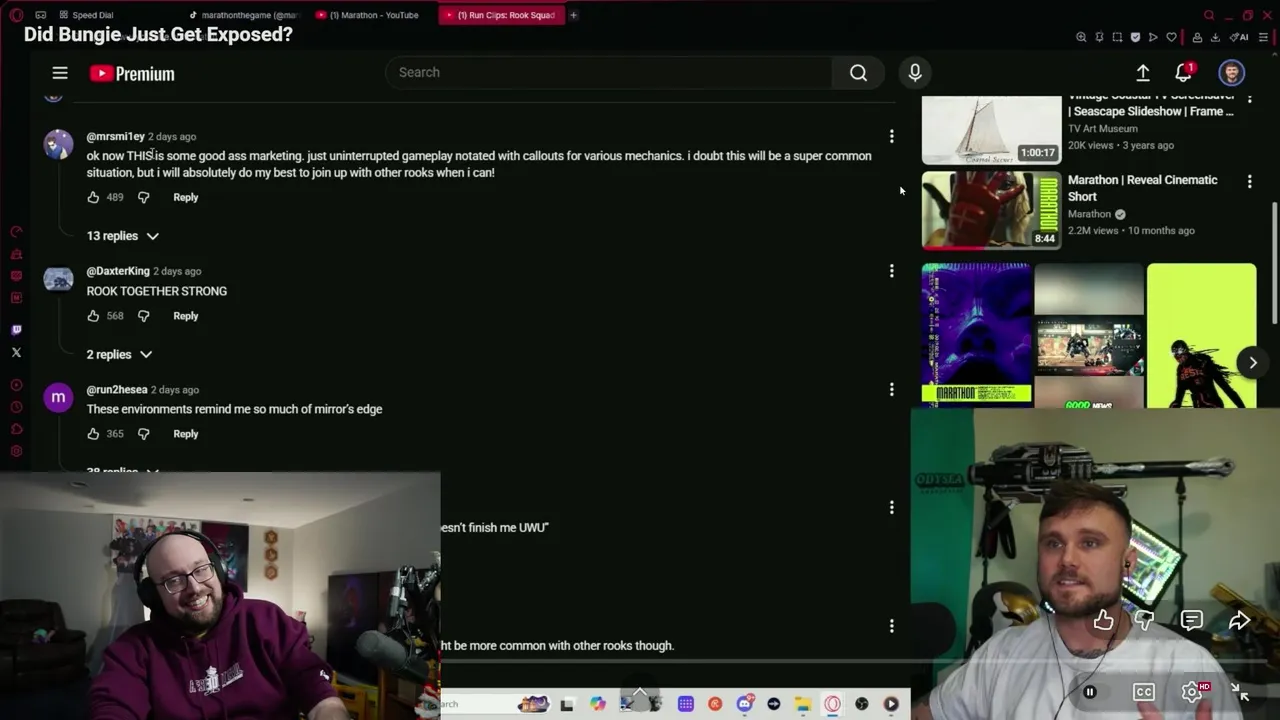
Task: Open the Marathon Reveal Cinematic thumbnail
Action: tap(991, 210)
